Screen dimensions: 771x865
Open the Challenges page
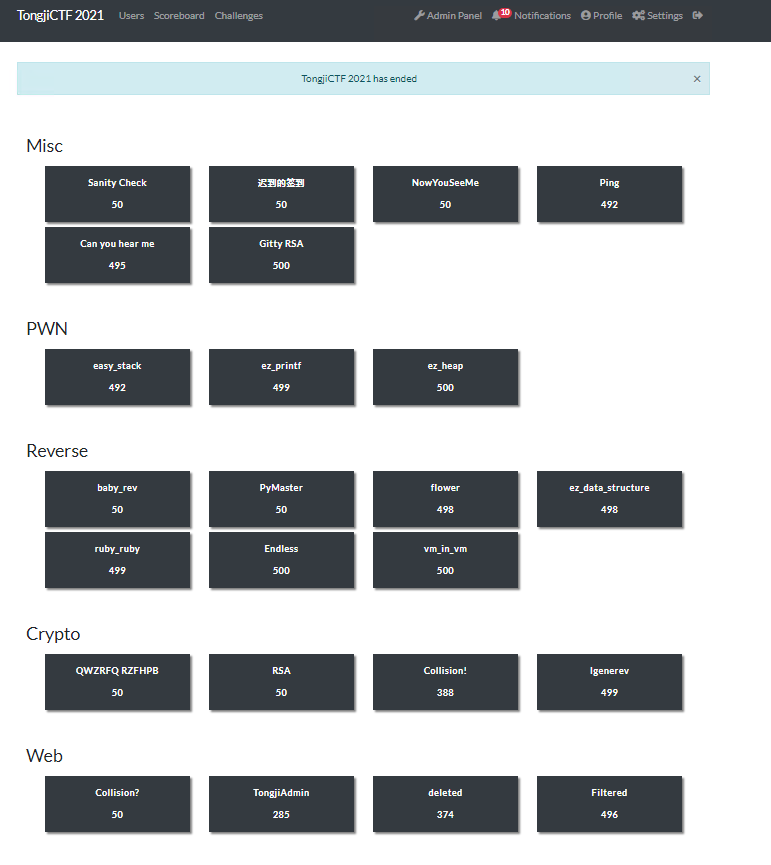[x=239, y=15]
